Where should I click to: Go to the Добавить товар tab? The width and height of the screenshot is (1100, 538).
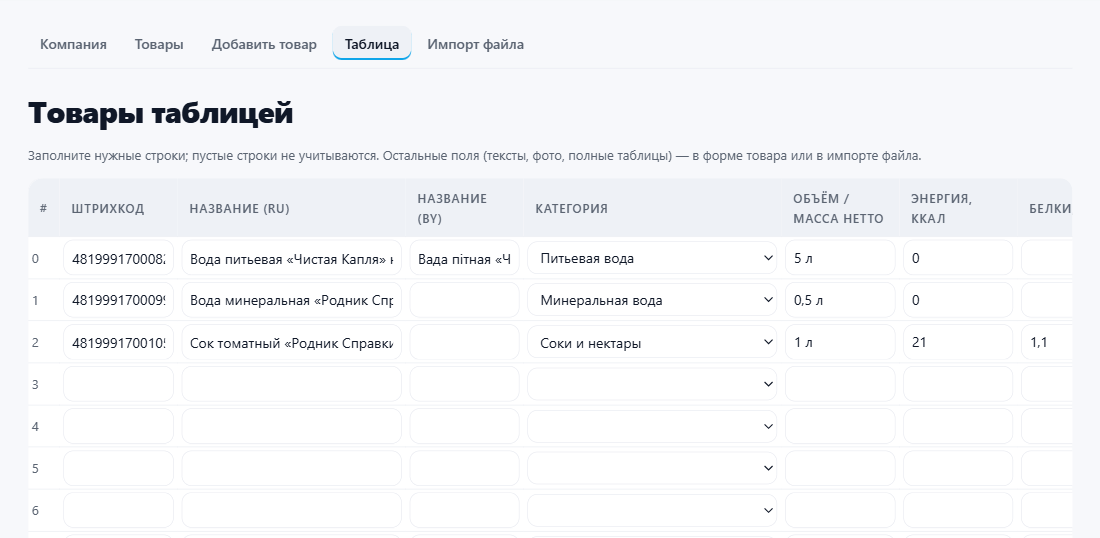coord(264,44)
